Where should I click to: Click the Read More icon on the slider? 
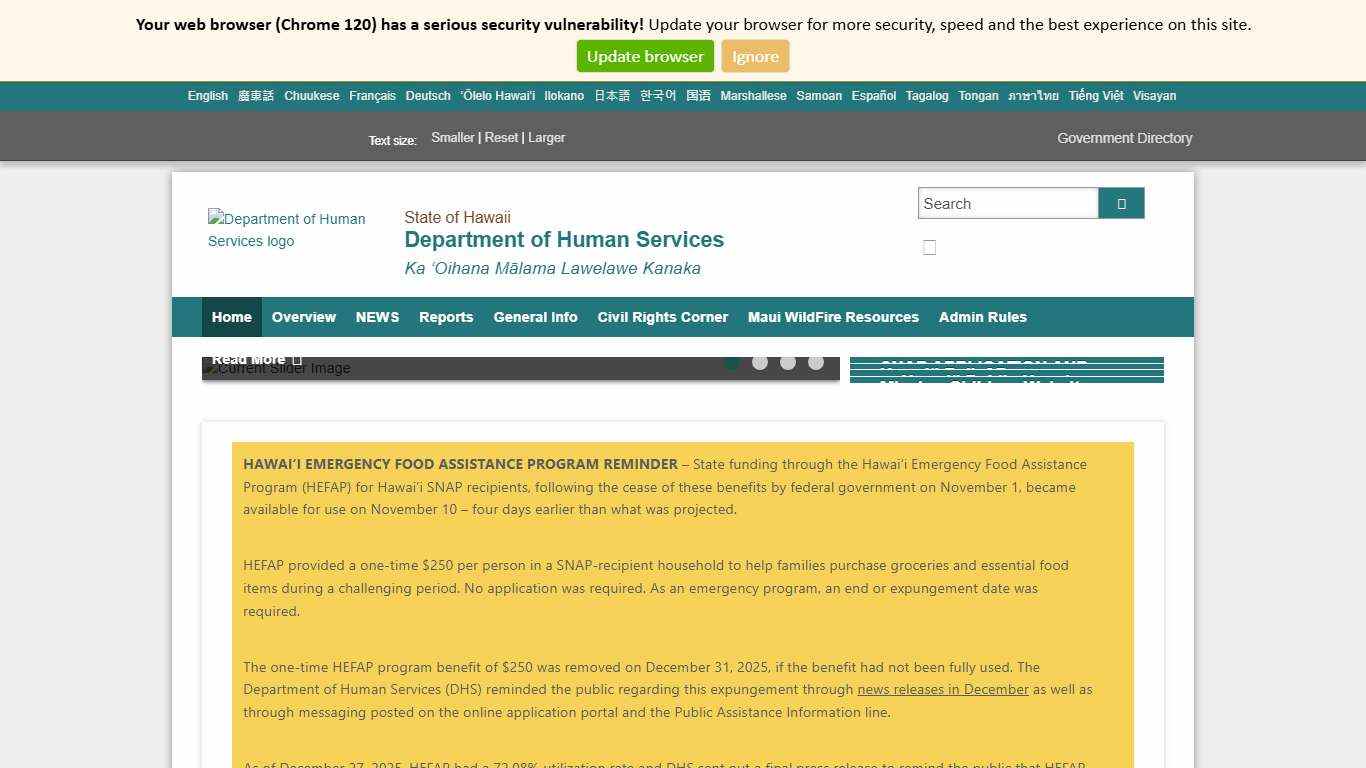tap(296, 359)
